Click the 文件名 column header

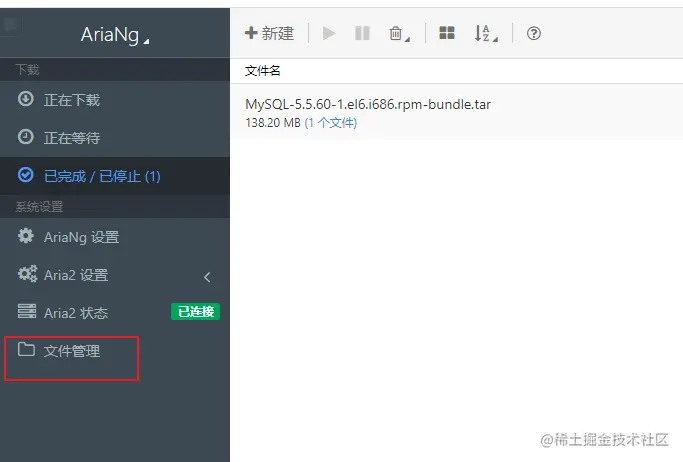tap(262, 71)
